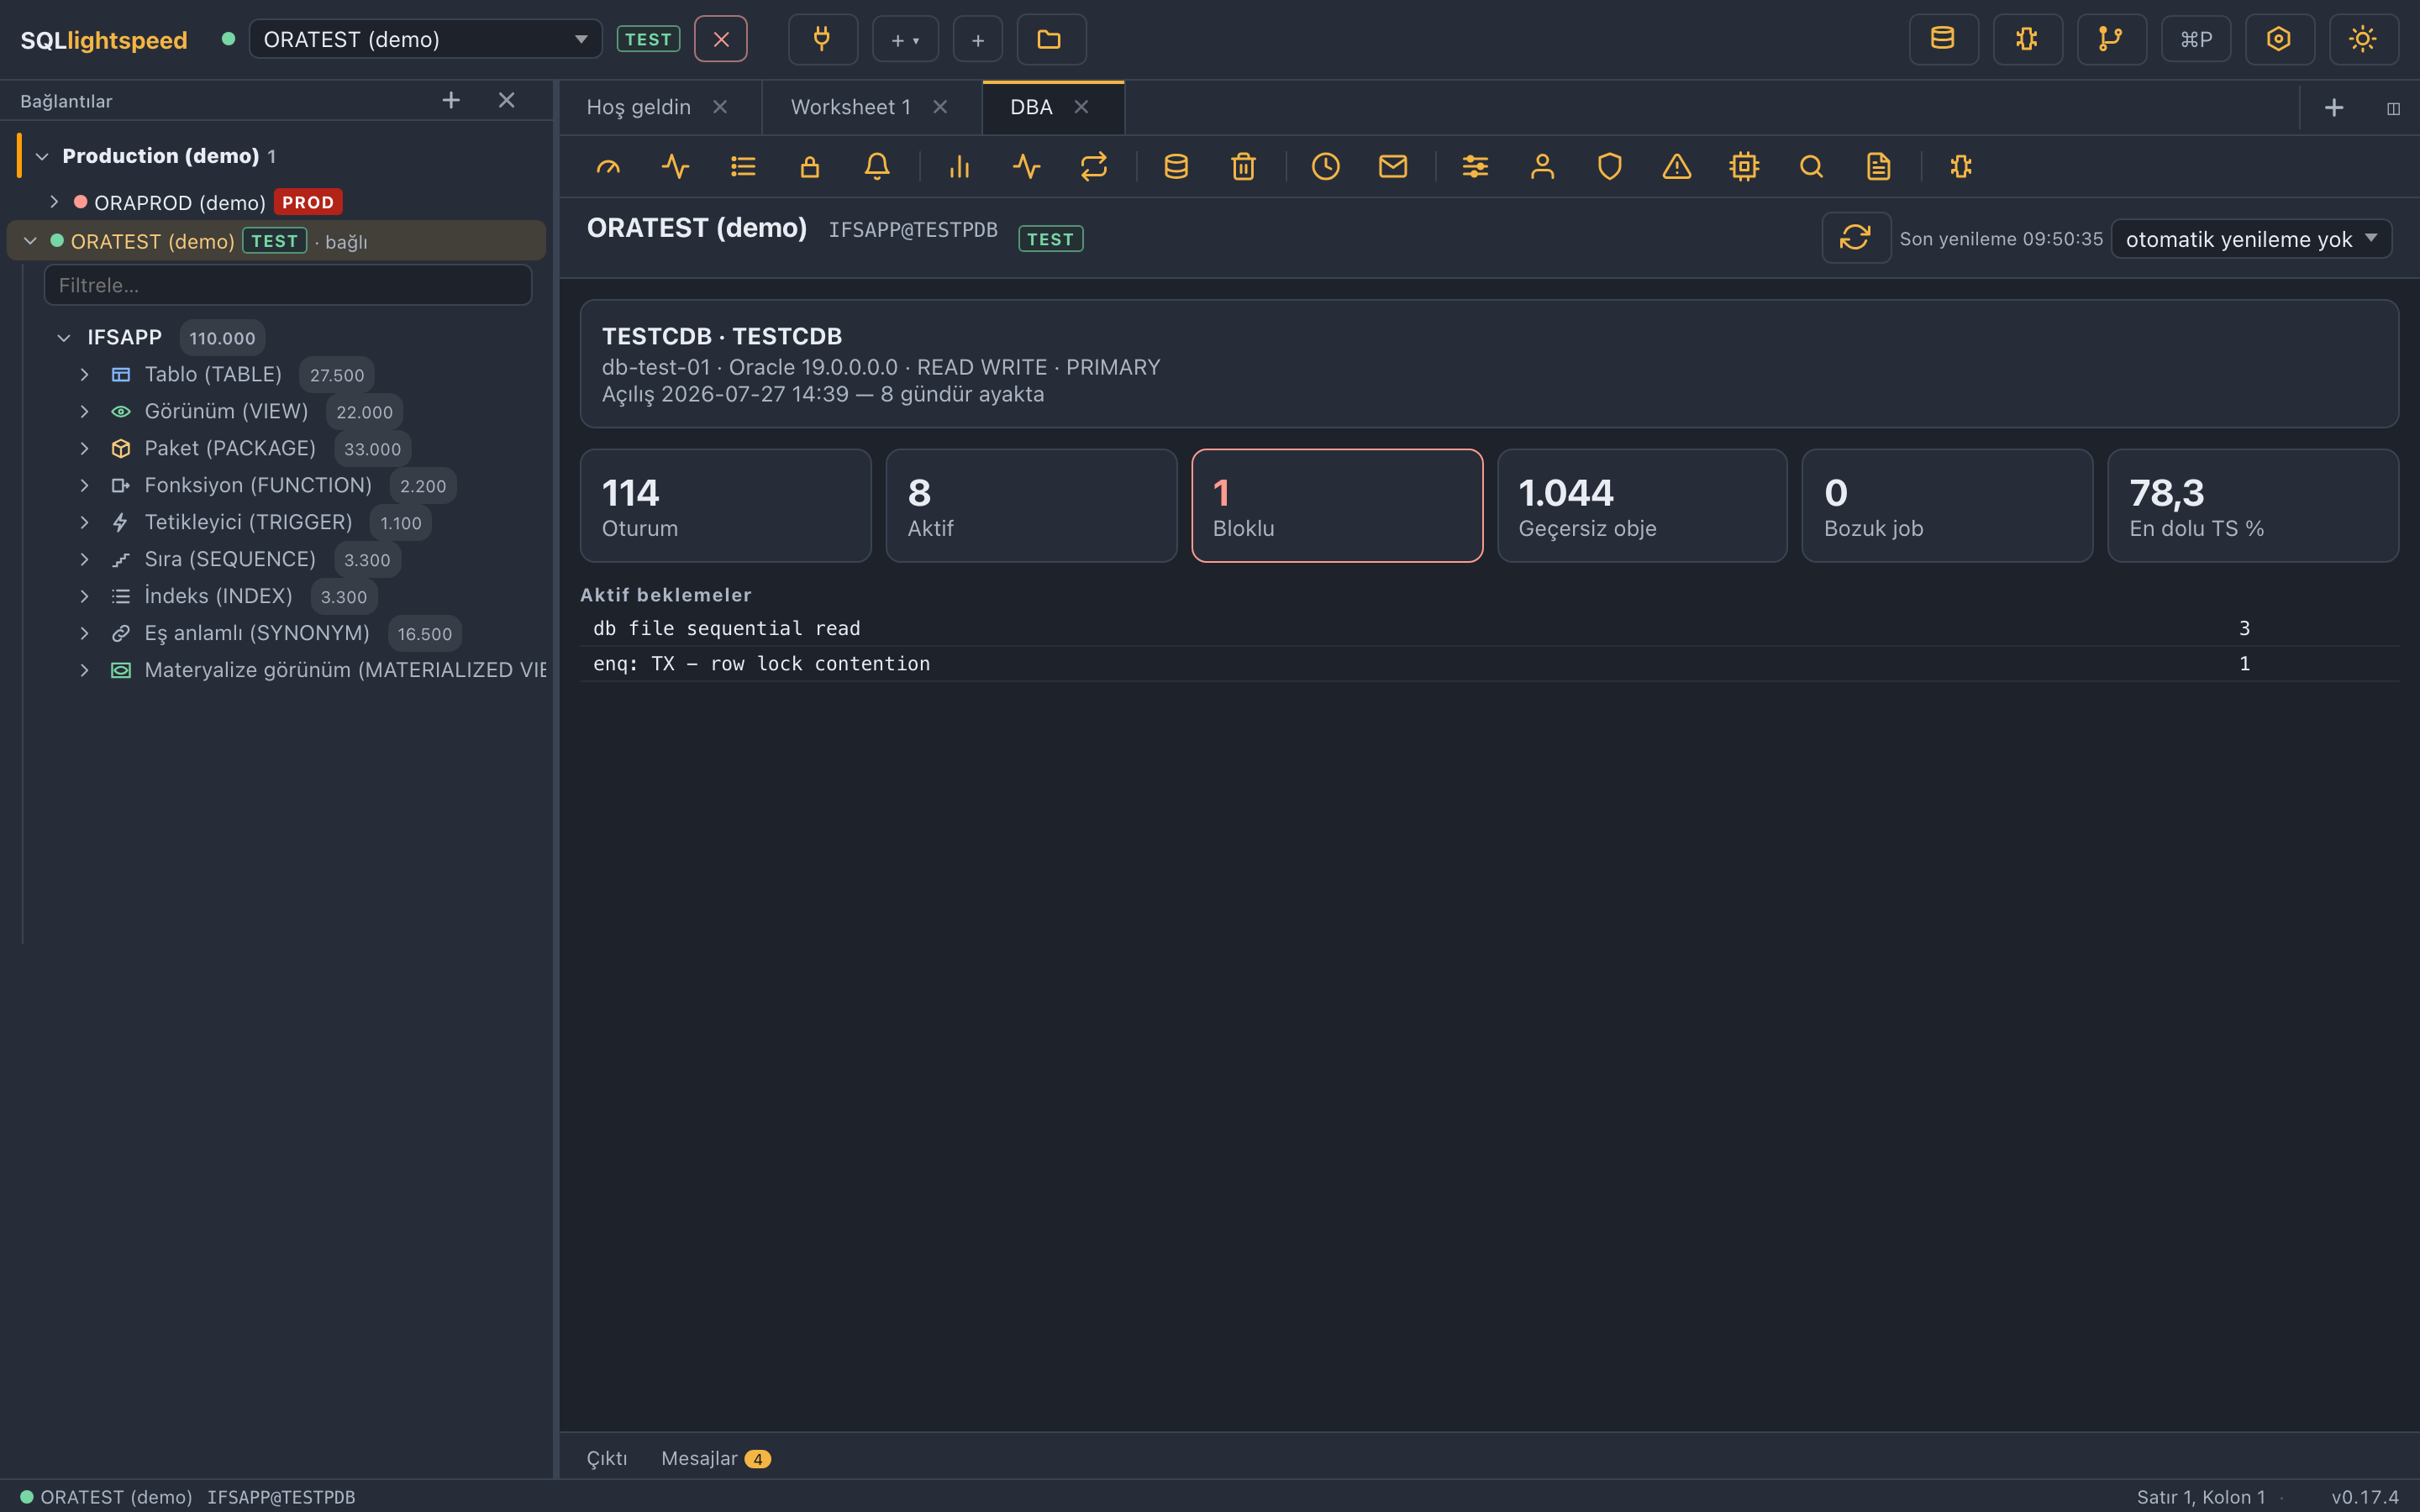The height and width of the screenshot is (1512, 2420).
Task: Open the Çıktı tab
Action: [x=606, y=1458]
